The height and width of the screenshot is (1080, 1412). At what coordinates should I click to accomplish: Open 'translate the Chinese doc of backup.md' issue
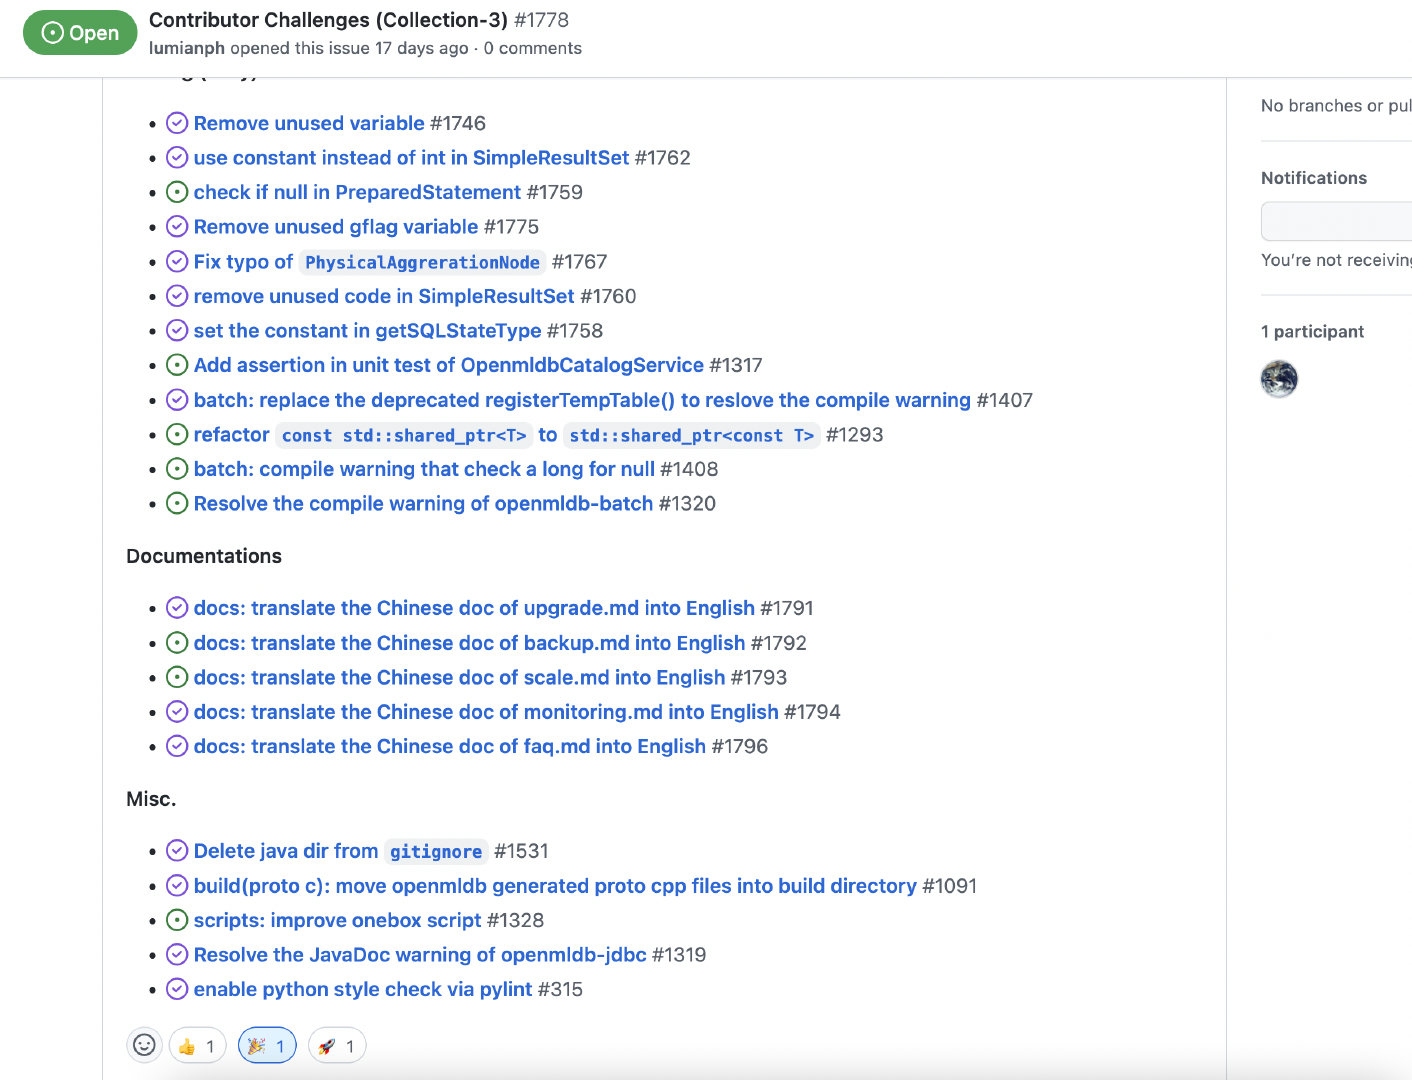(469, 643)
